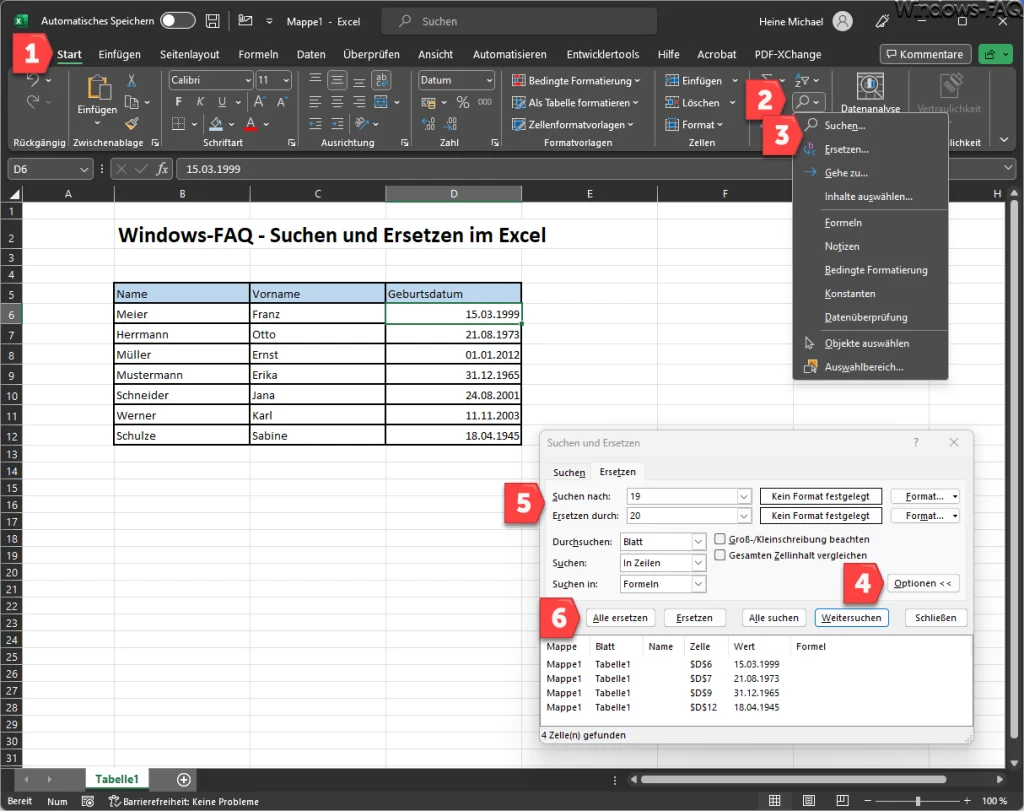Image resolution: width=1024 pixels, height=811 pixels.
Task: Toggle Underline formatting (U)
Action: (222, 102)
